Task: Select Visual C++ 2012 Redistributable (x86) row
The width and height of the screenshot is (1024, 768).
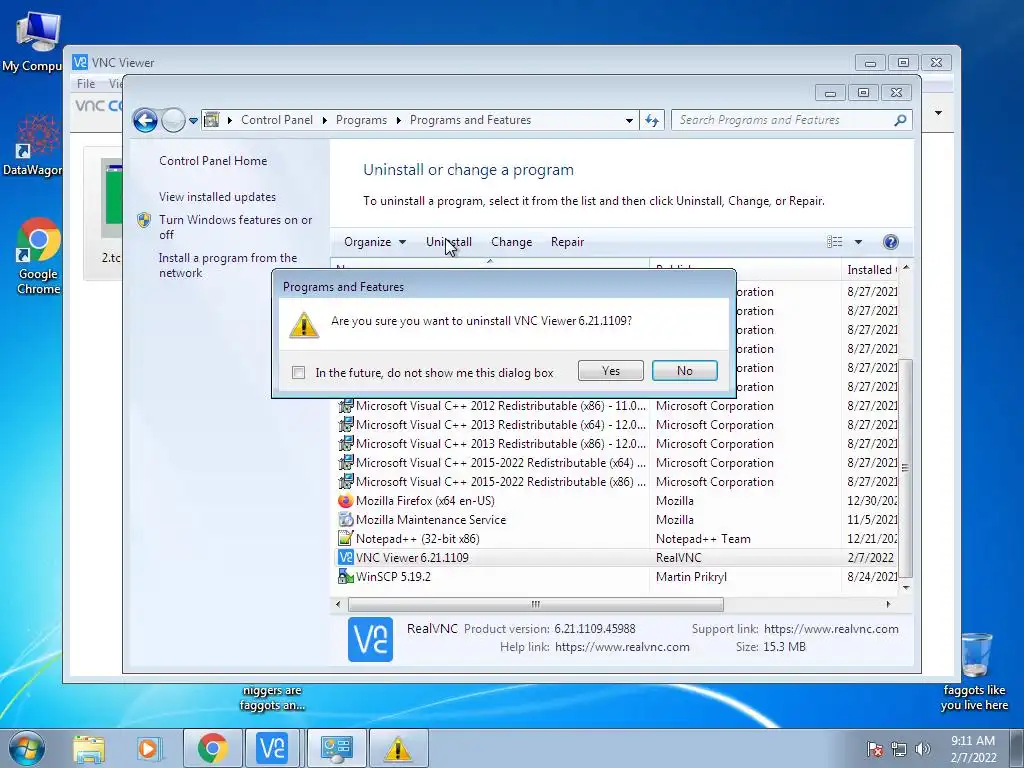Action: click(x=616, y=406)
